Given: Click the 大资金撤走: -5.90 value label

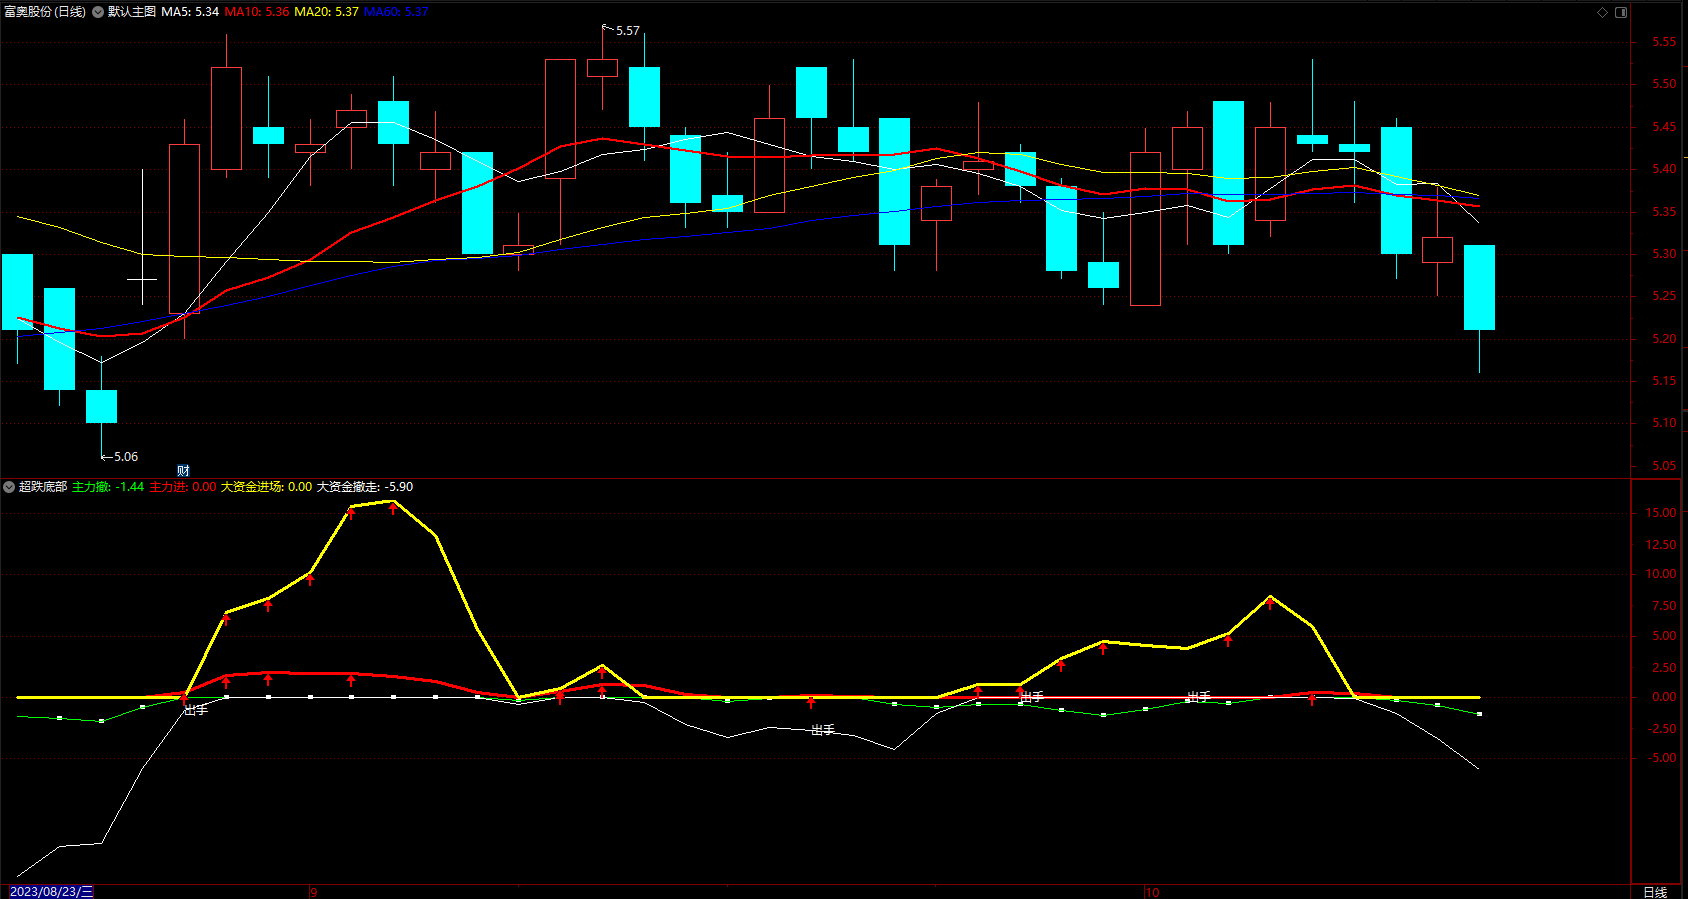Looking at the screenshot, I should click(365, 487).
